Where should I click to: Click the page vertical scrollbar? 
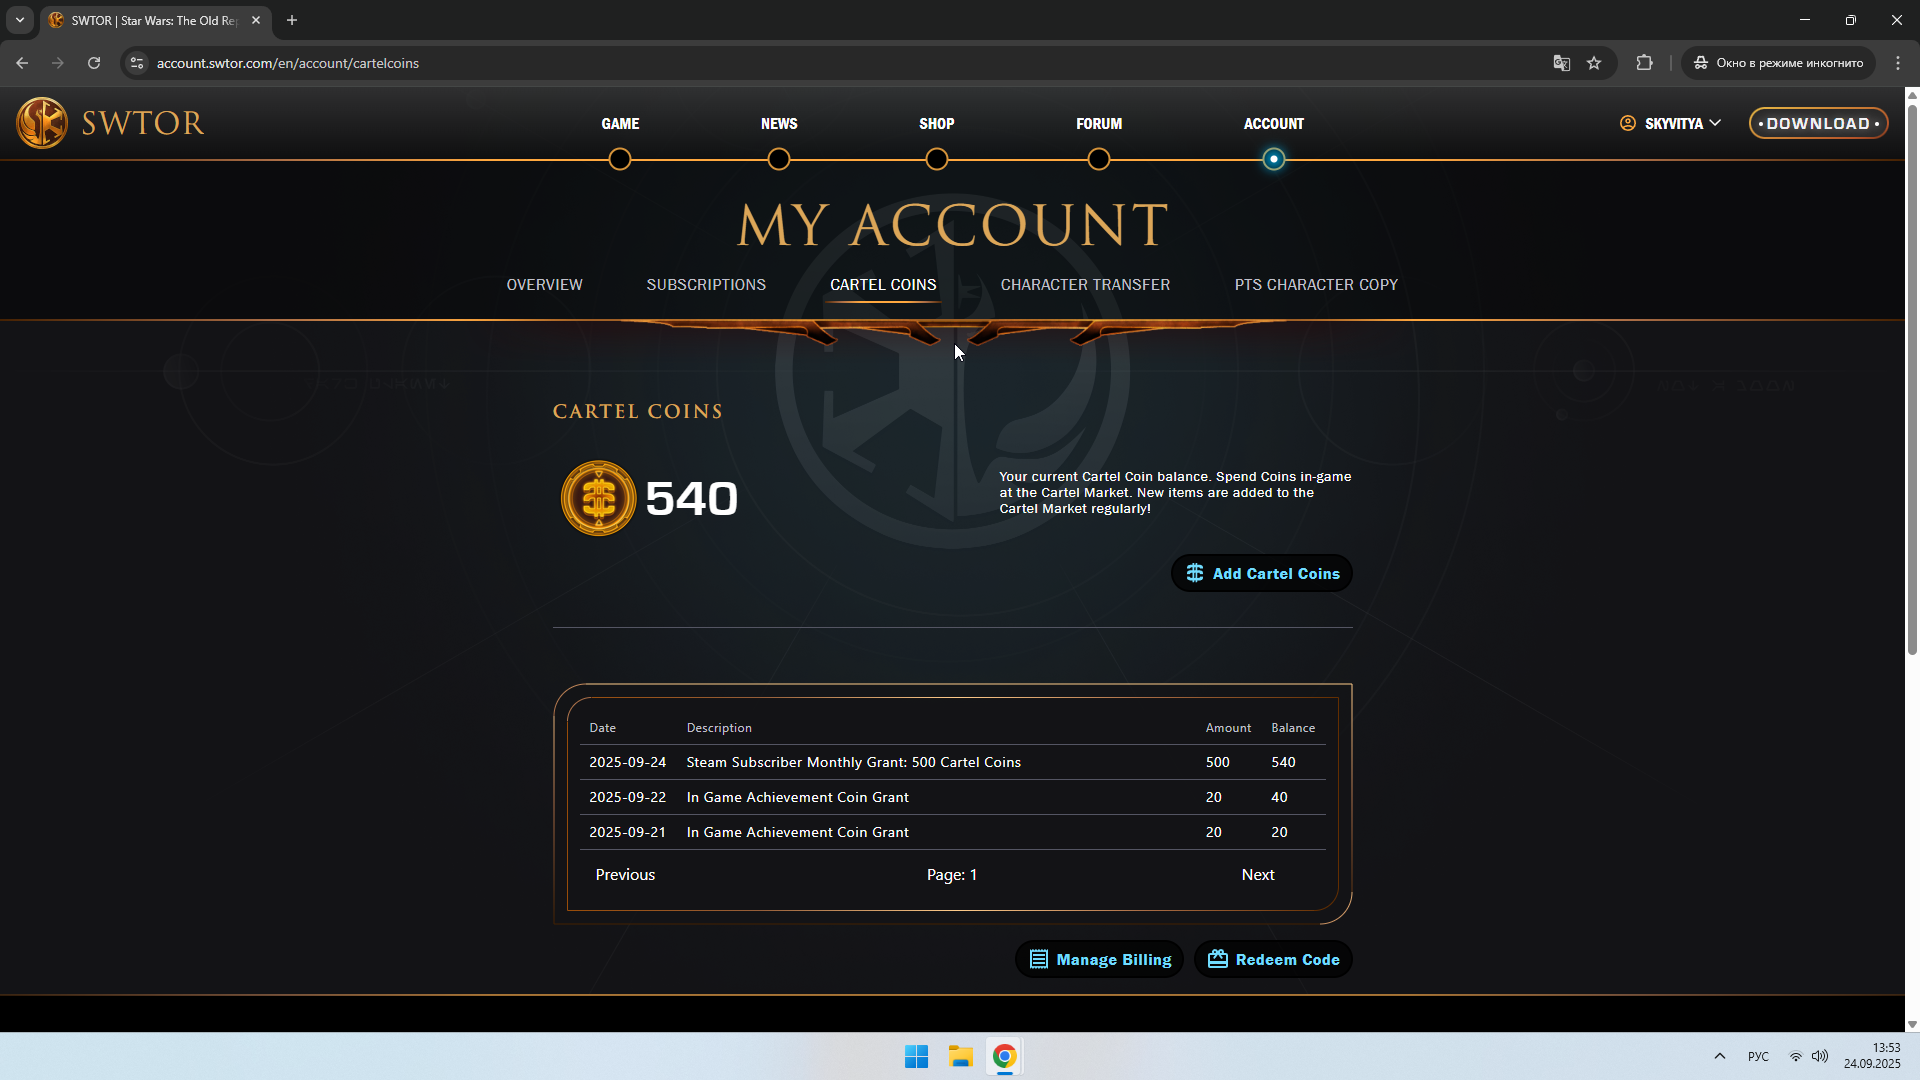(x=1912, y=380)
